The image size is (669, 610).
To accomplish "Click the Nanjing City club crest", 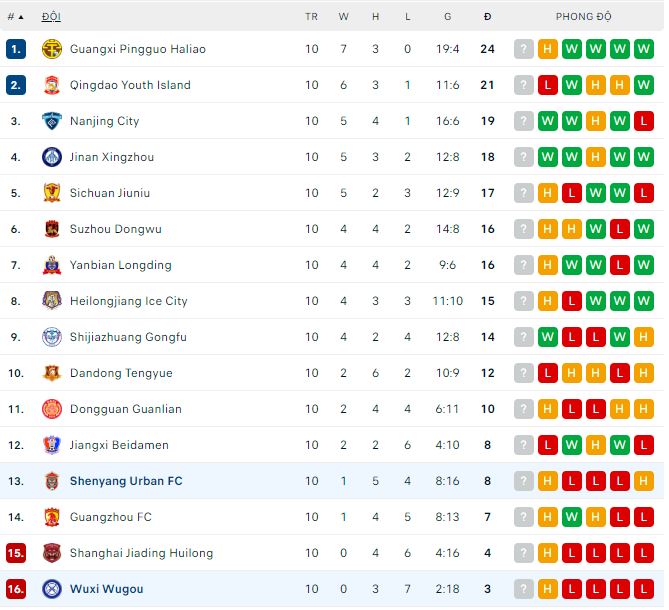I will pos(52,121).
